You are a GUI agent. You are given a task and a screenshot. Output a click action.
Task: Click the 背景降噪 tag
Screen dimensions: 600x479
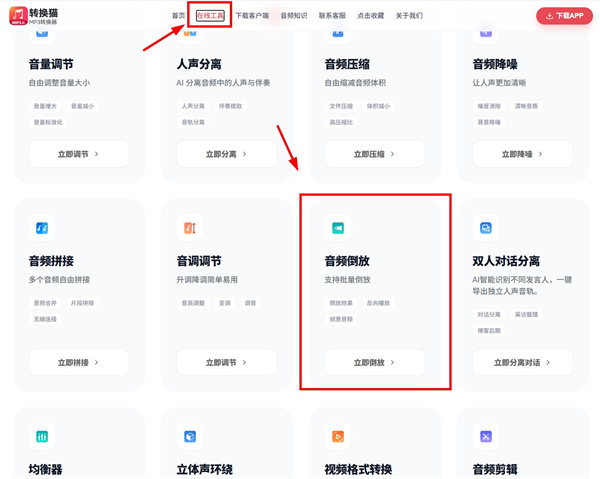pos(489,122)
